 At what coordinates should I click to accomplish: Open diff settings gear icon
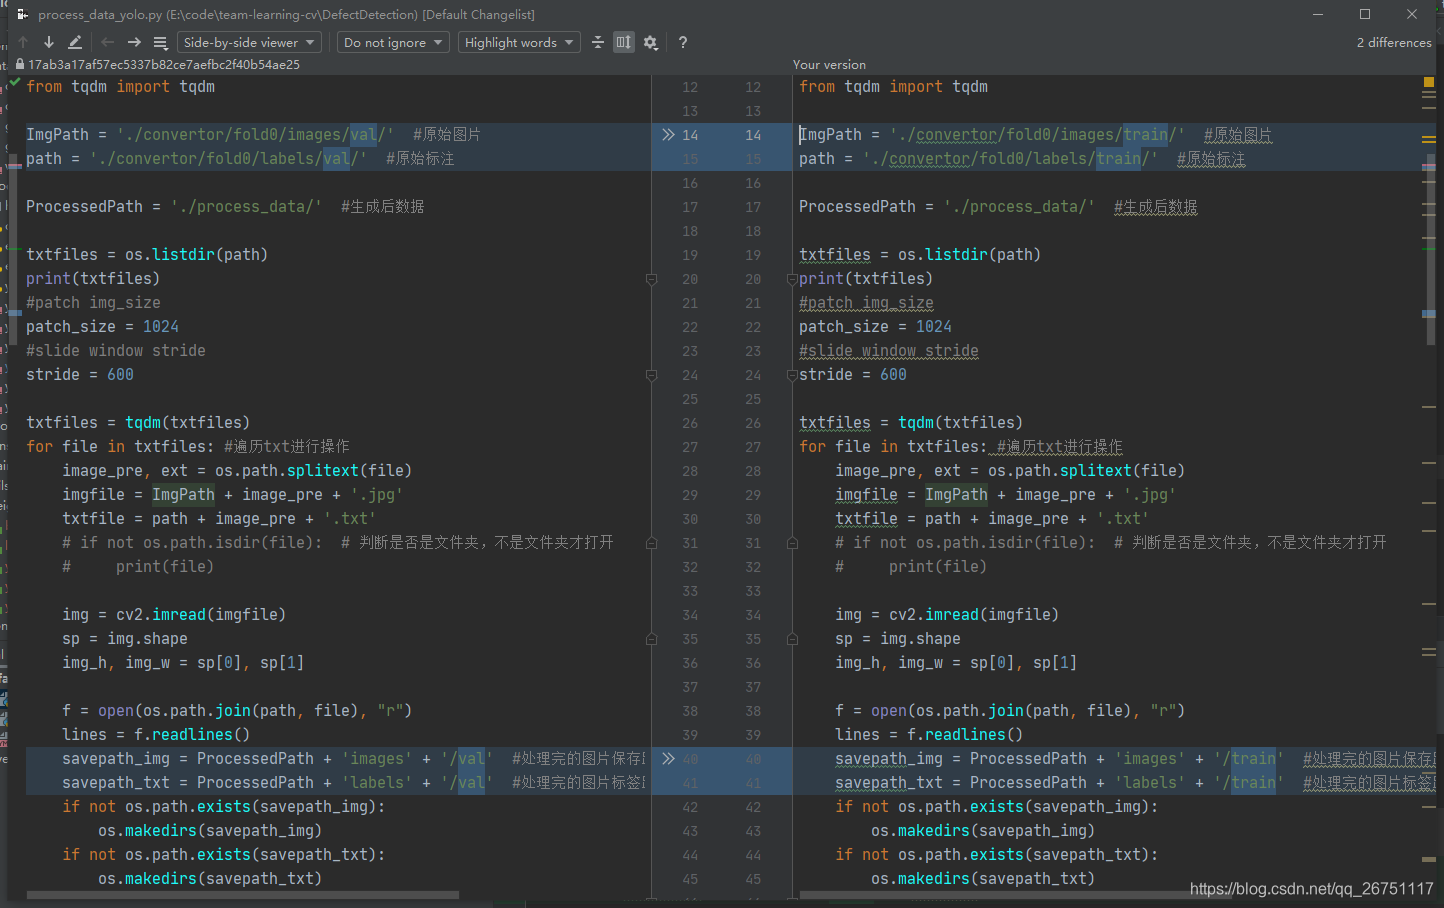pyautogui.click(x=651, y=42)
